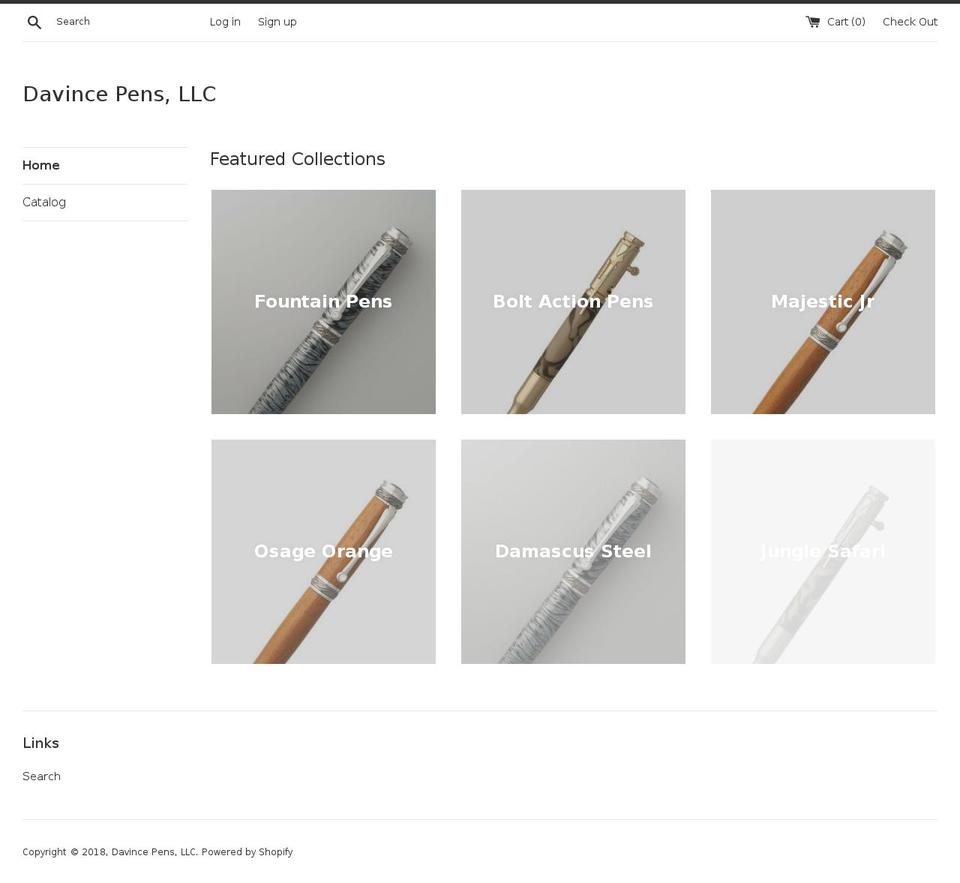960x883 pixels.
Task: Open the Sign up page
Action: (x=277, y=22)
